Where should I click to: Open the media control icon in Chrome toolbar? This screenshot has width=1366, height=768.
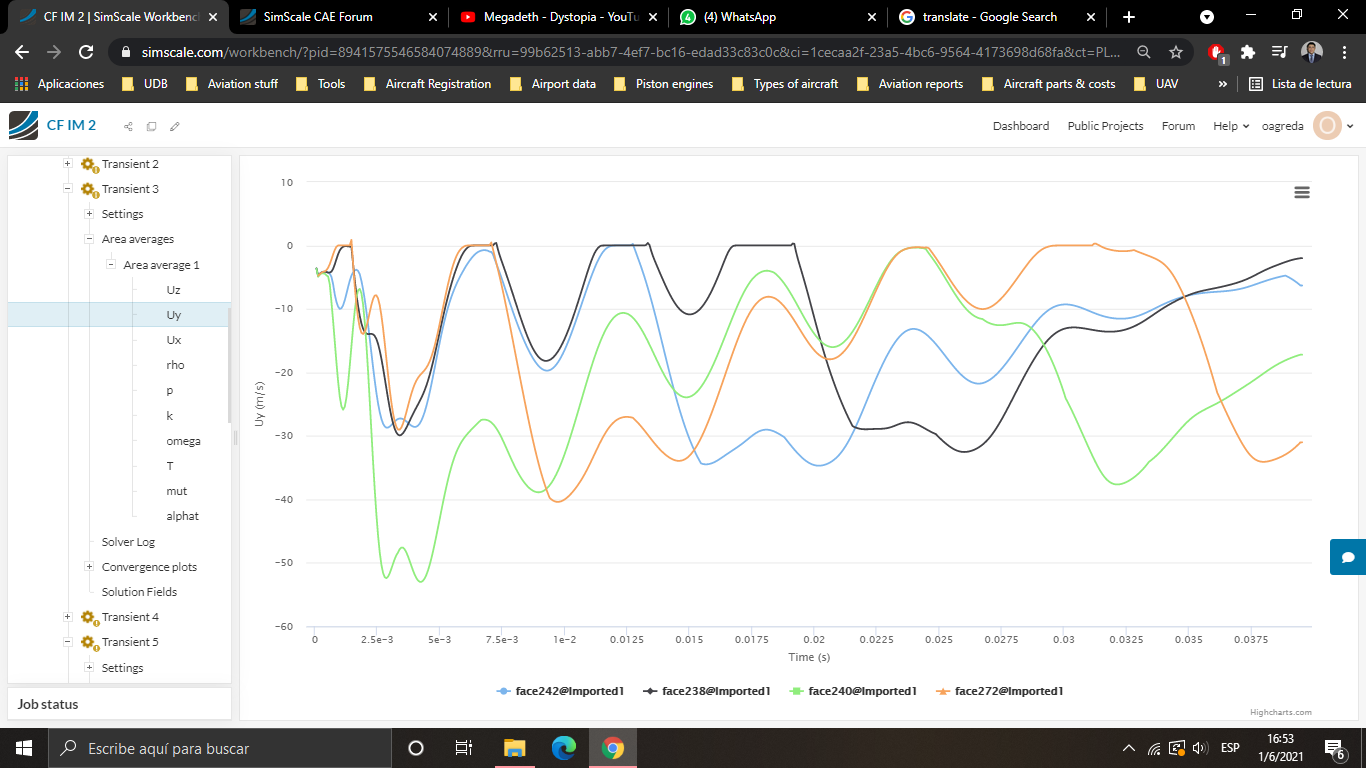coord(1280,52)
